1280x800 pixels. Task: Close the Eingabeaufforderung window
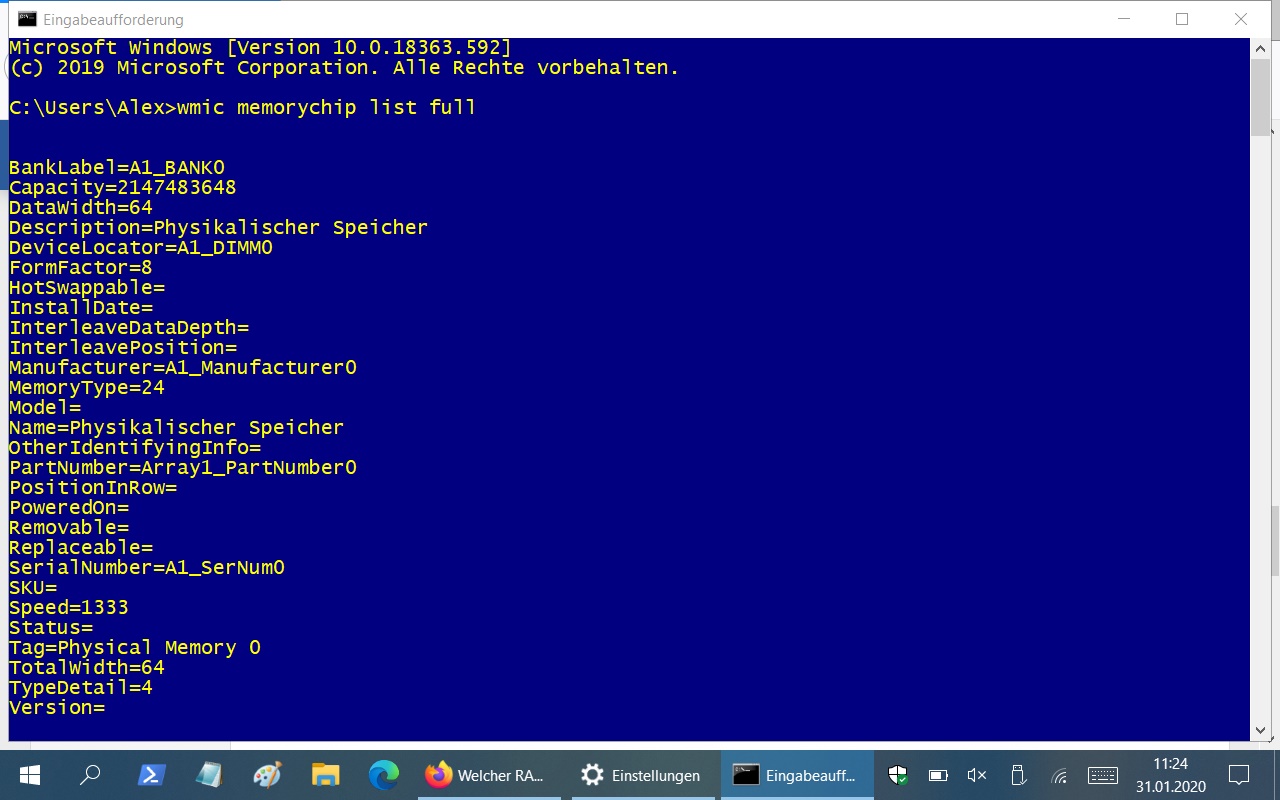(1241, 19)
